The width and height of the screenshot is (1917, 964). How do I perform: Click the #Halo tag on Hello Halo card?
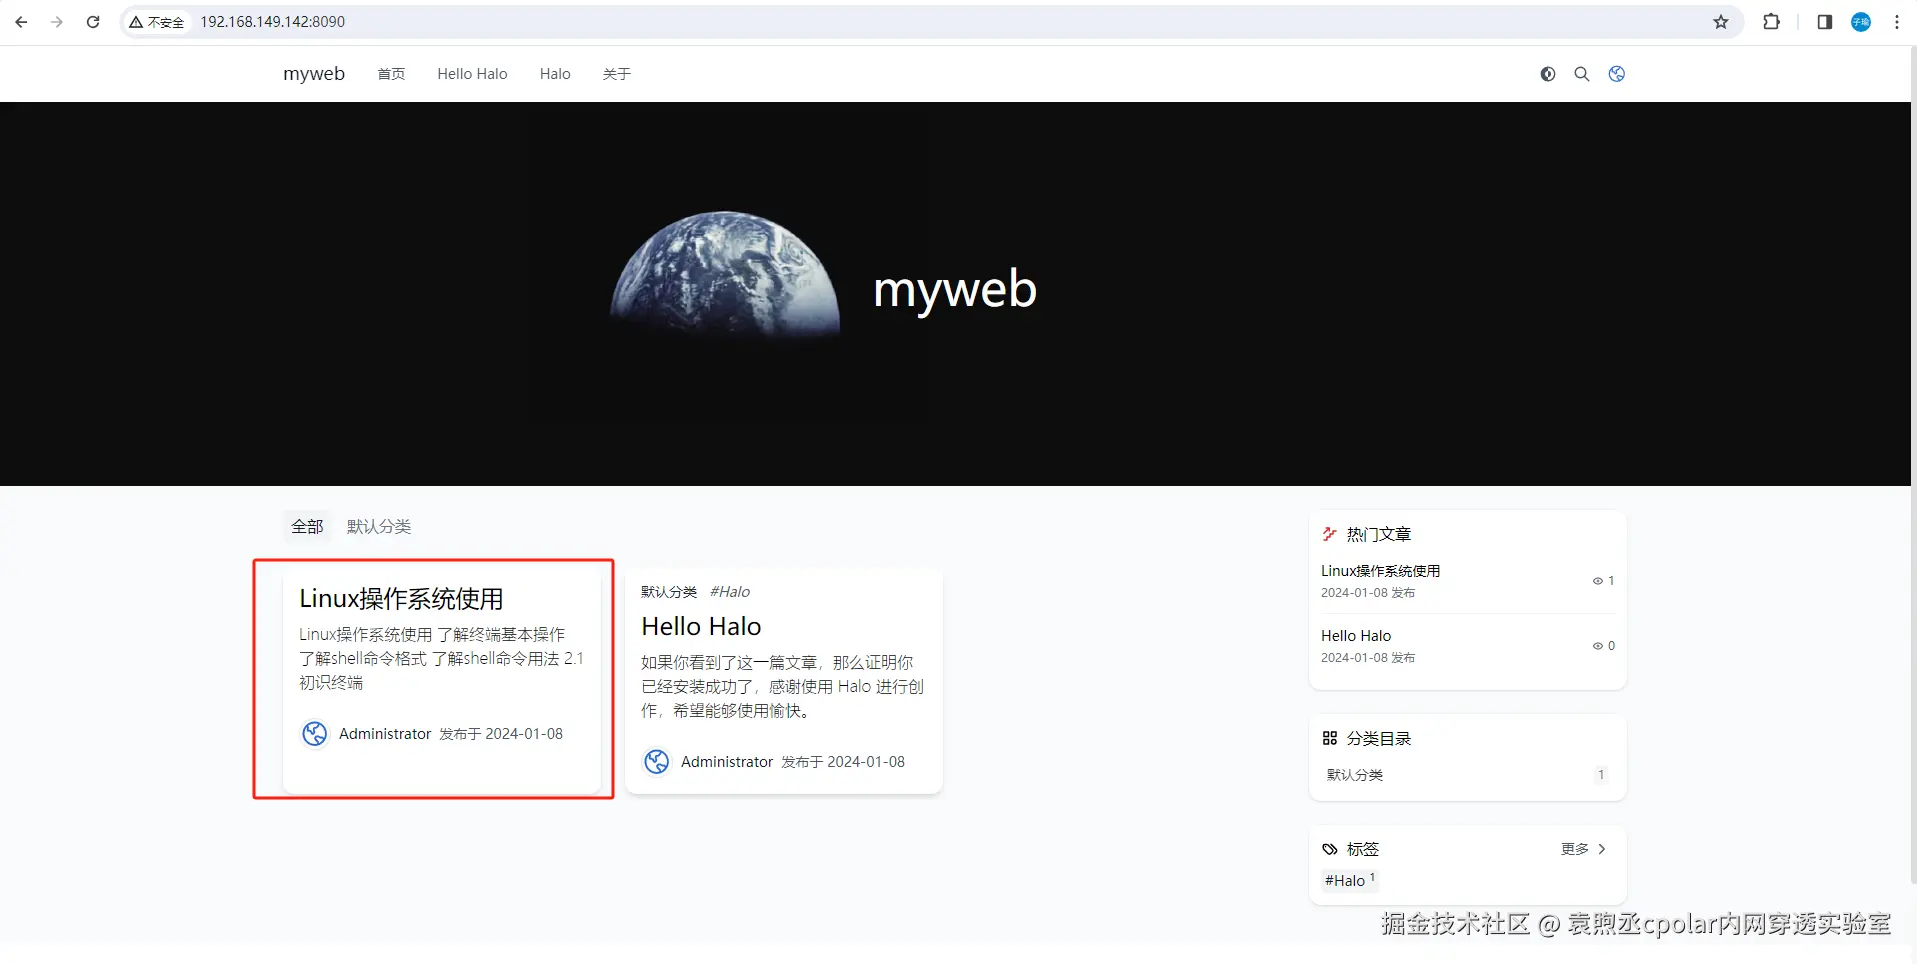[730, 592]
